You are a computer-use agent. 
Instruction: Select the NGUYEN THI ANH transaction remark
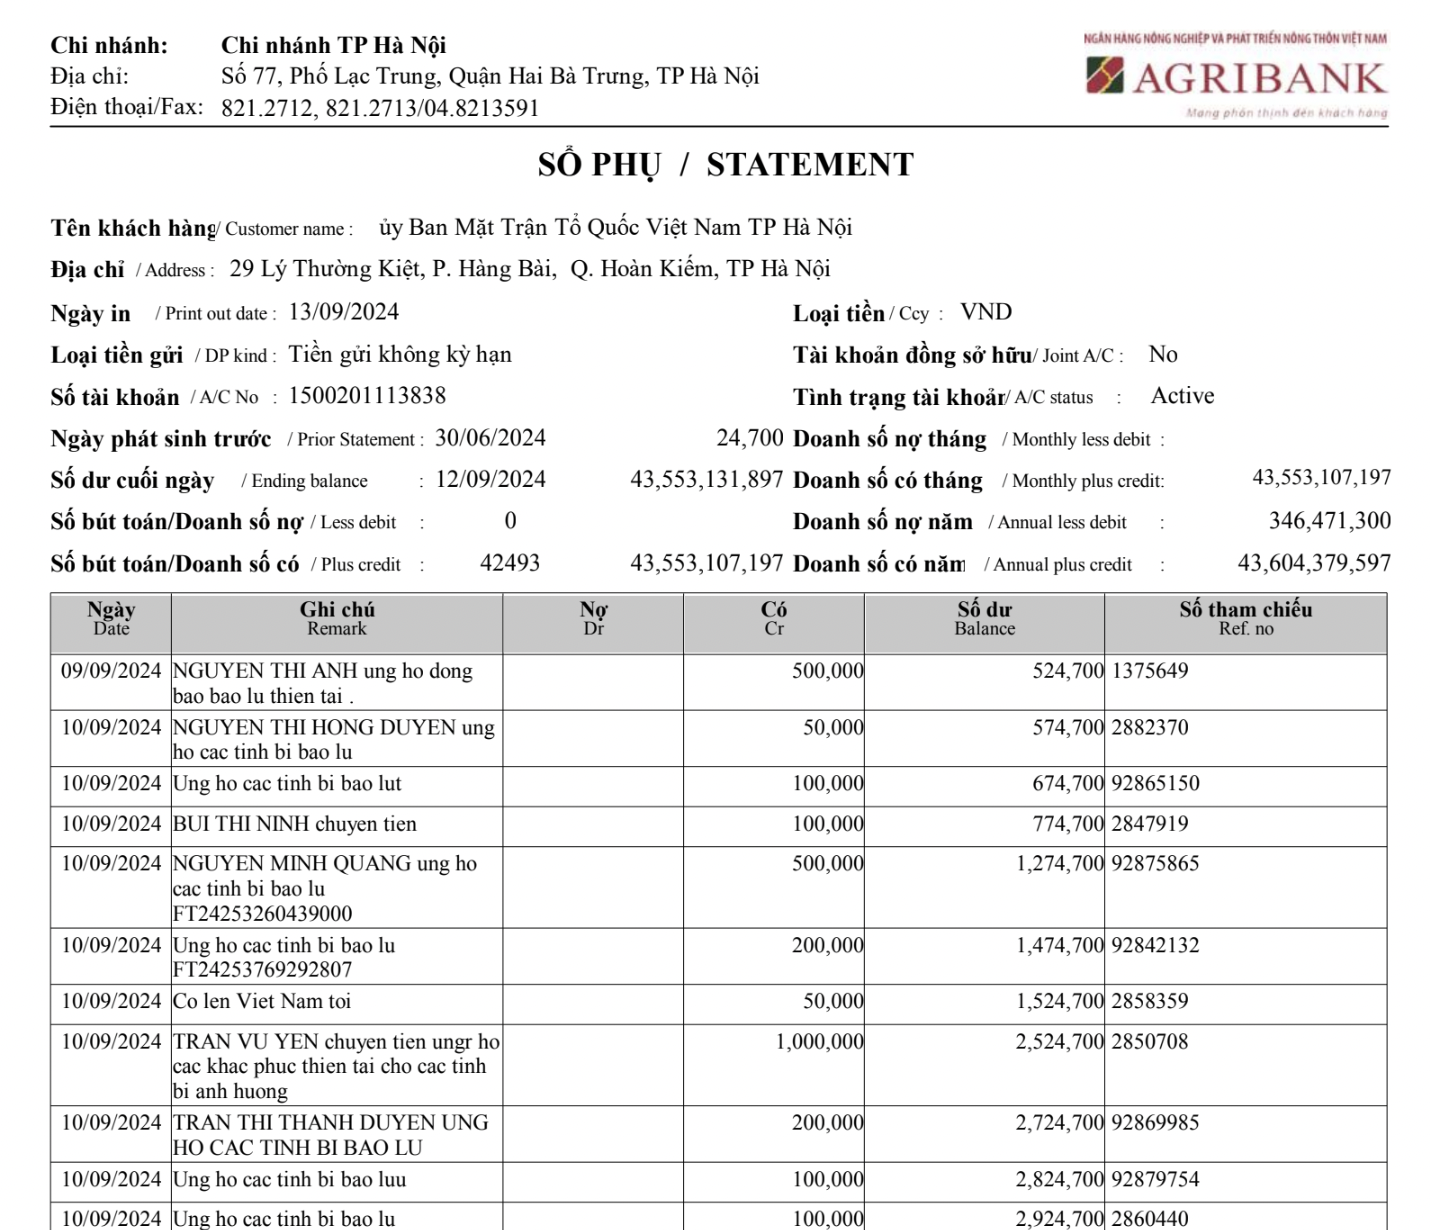tap(322, 683)
